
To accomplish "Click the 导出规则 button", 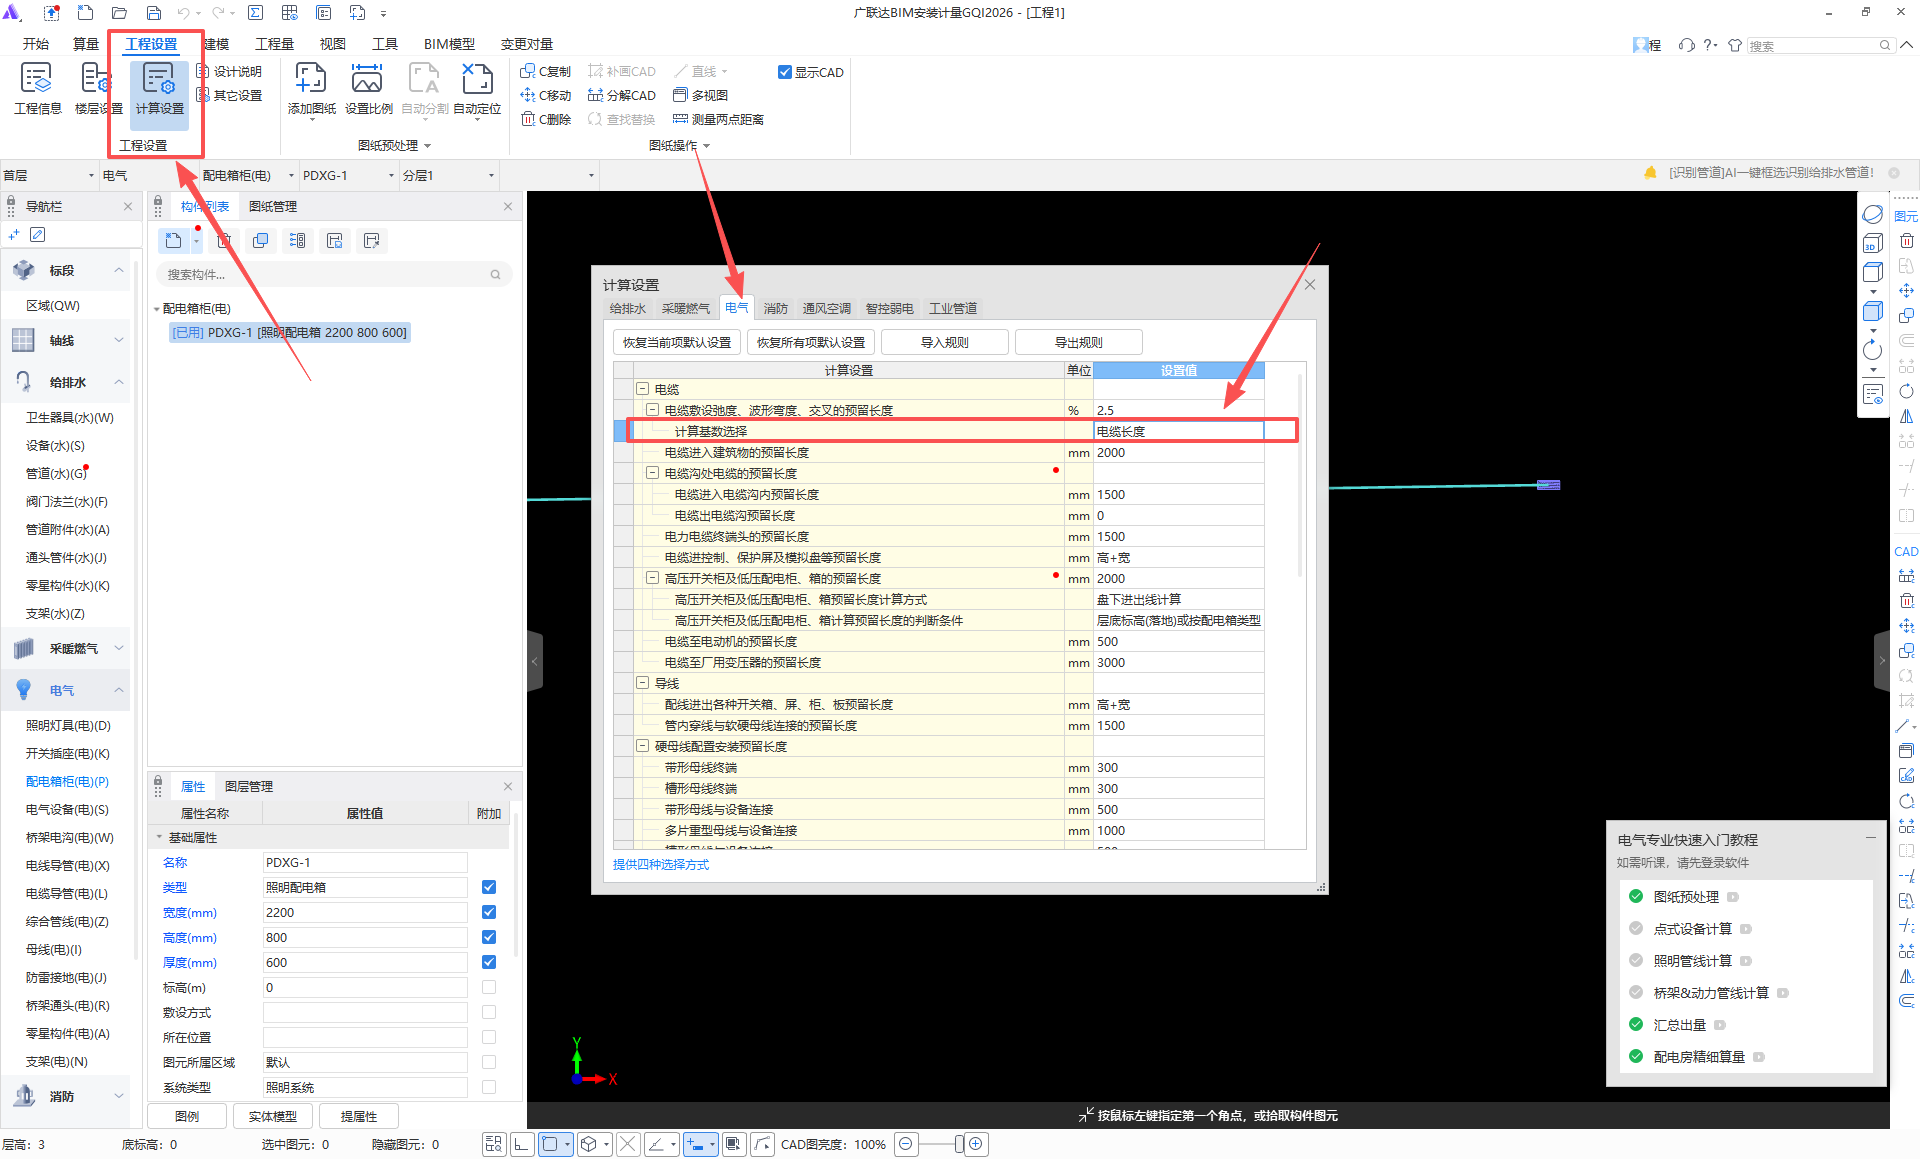I will 1078,342.
